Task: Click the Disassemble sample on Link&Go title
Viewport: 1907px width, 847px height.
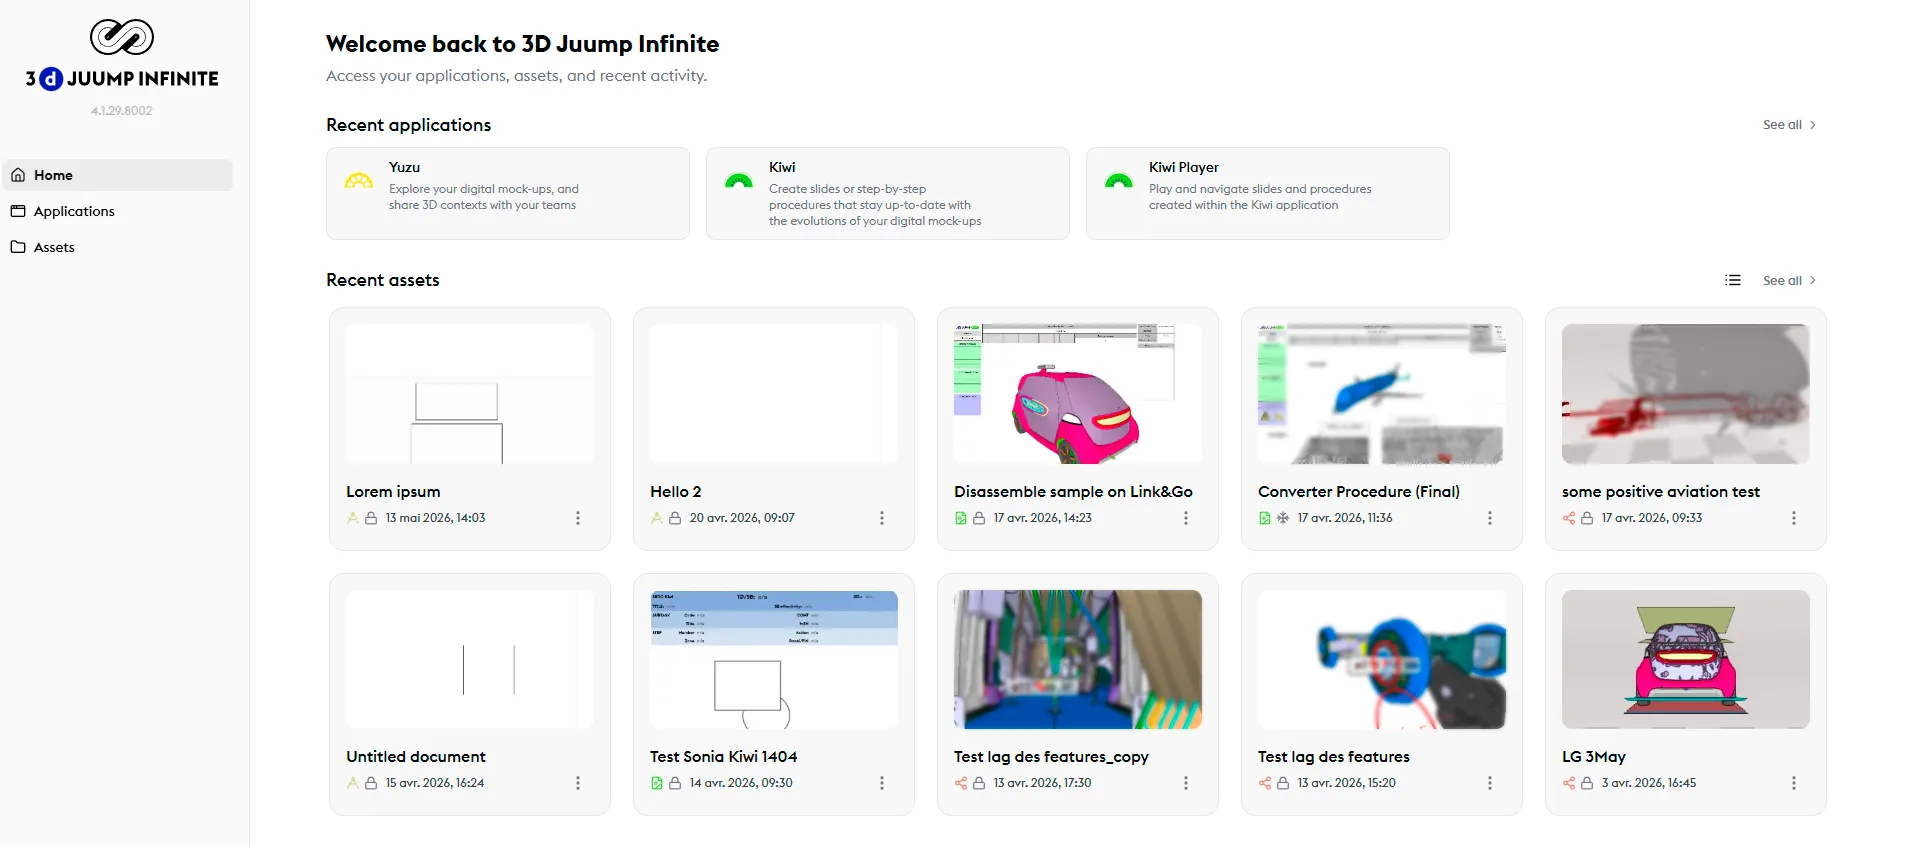Action: pos(1073,492)
